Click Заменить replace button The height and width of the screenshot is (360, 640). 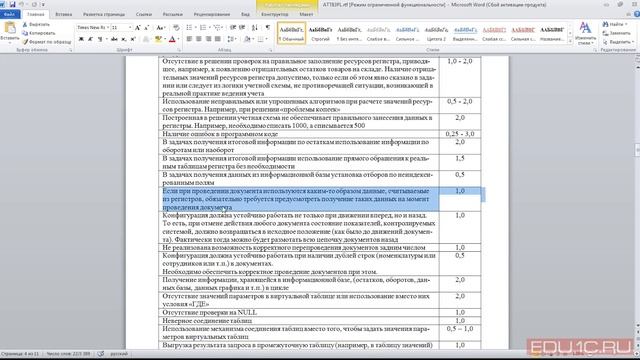616,33
